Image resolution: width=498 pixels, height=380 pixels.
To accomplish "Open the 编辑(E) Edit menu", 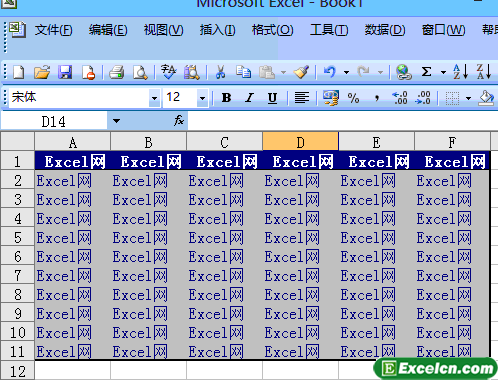I will (108, 30).
